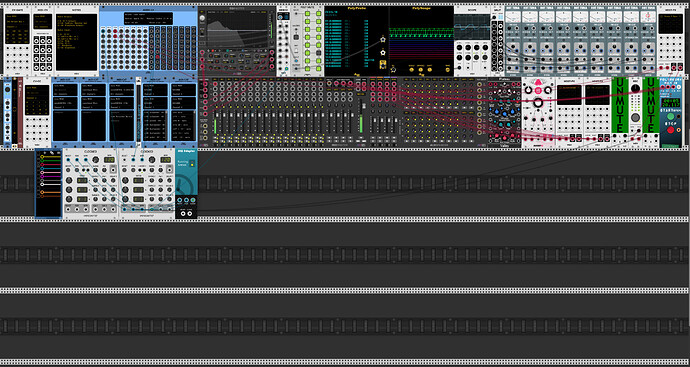
Task: Click the tall vertical fader between blue MIDI modules
Action: 139,113
